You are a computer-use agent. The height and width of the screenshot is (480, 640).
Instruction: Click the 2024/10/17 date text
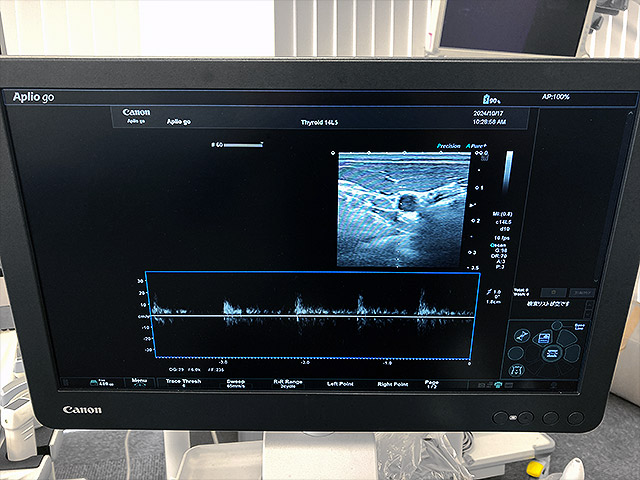coord(488,113)
